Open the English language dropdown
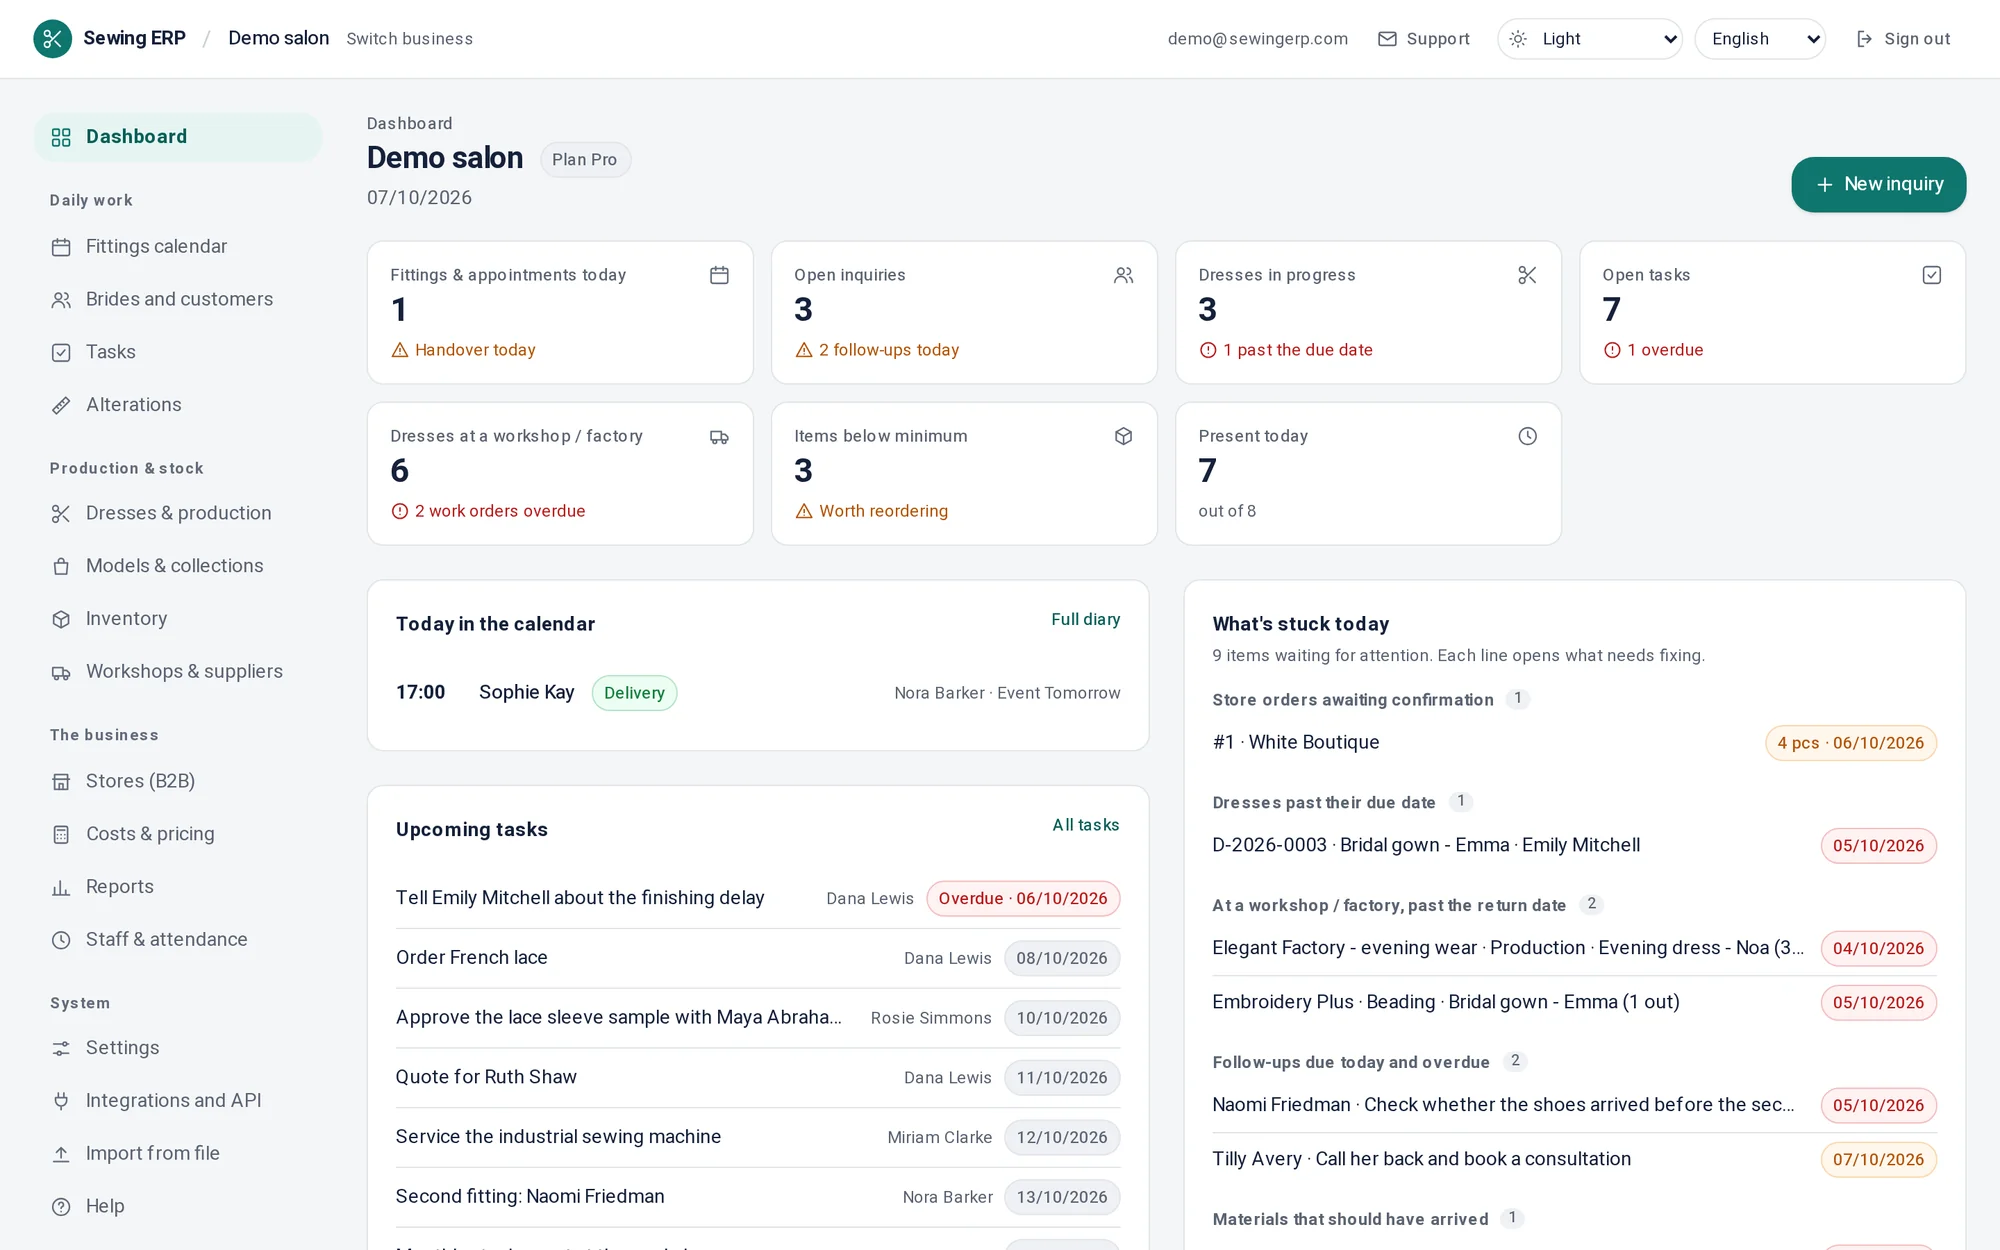 [x=1760, y=39]
